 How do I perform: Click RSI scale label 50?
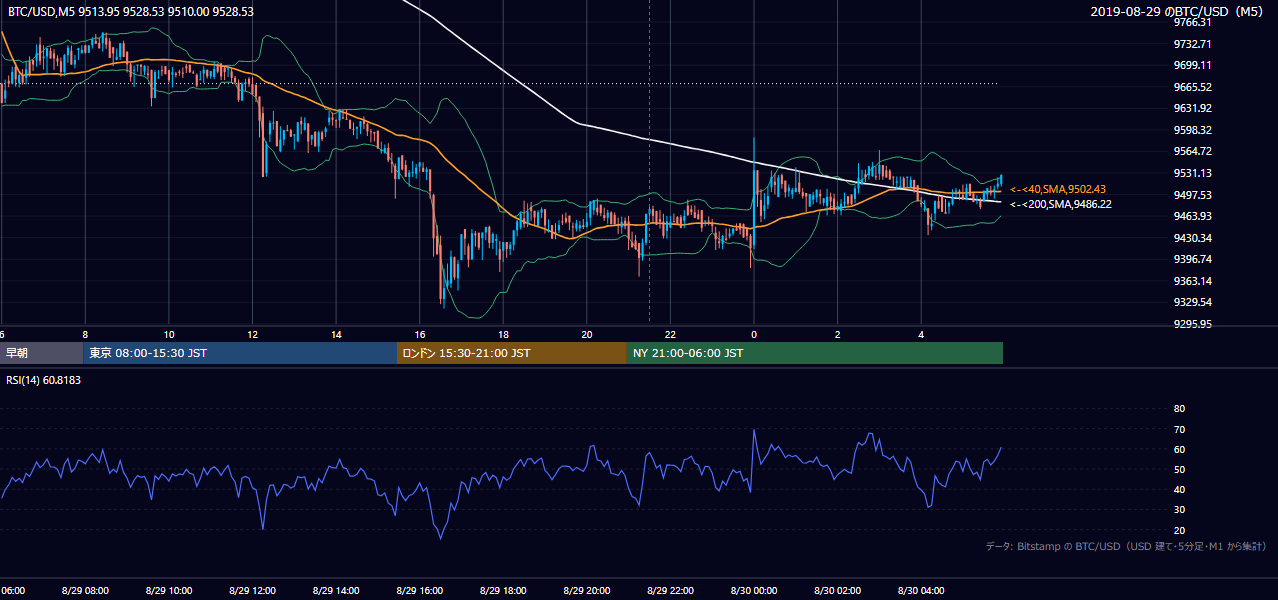pyautogui.click(x=1179, y=469)
